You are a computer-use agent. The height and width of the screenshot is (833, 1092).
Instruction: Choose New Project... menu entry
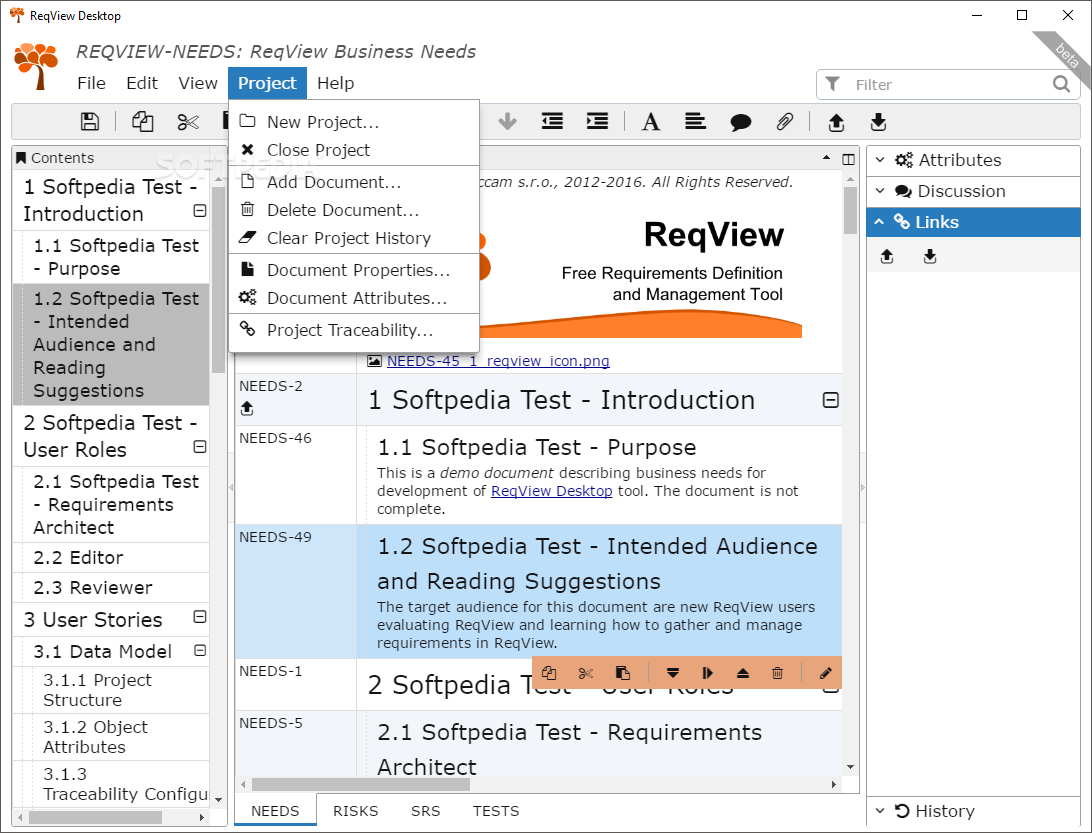pyautogui.click(x=354, y=122)
